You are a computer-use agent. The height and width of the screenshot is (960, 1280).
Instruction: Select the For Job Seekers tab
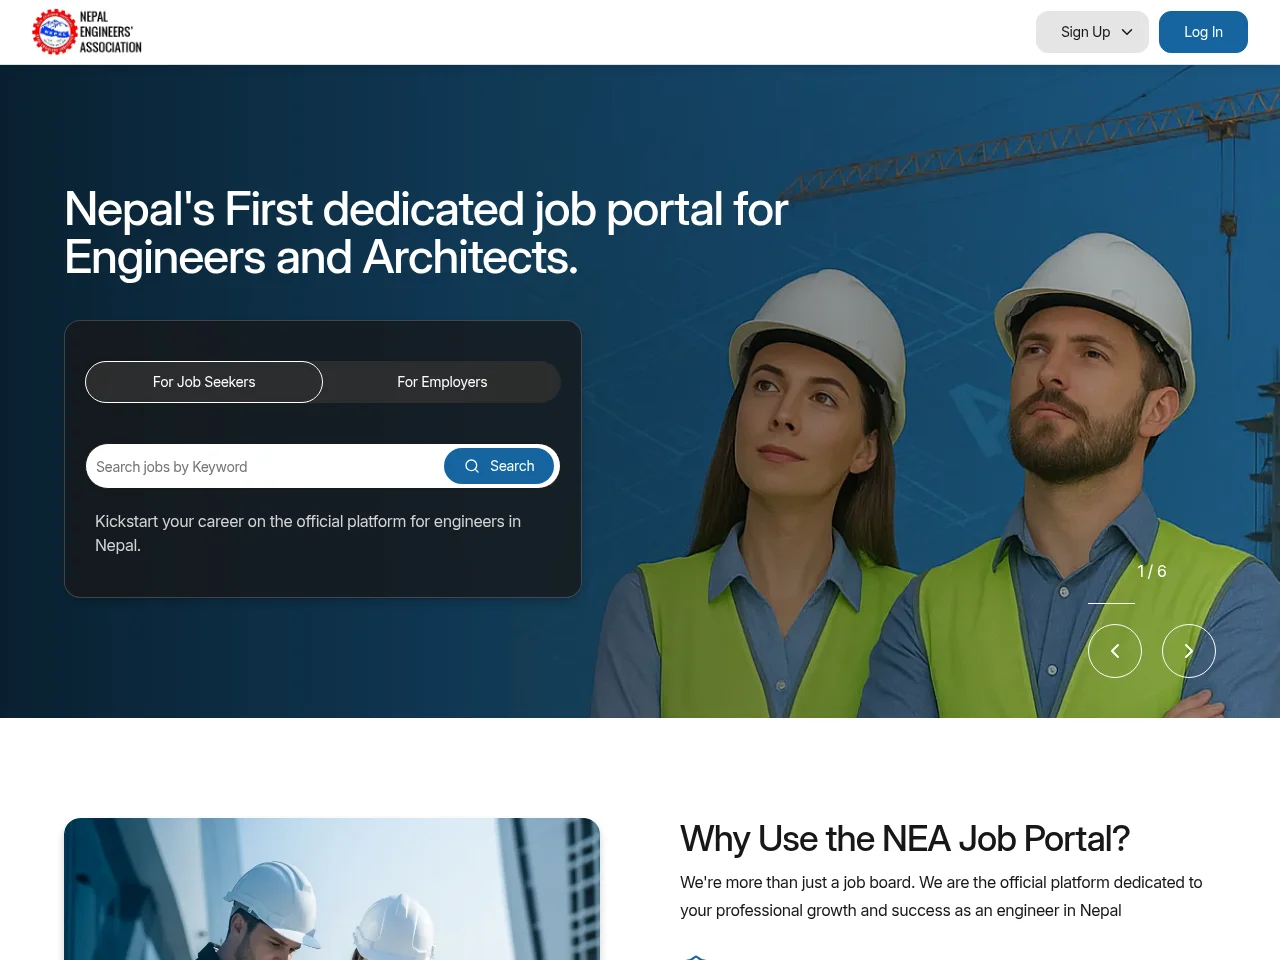[204, 382]
